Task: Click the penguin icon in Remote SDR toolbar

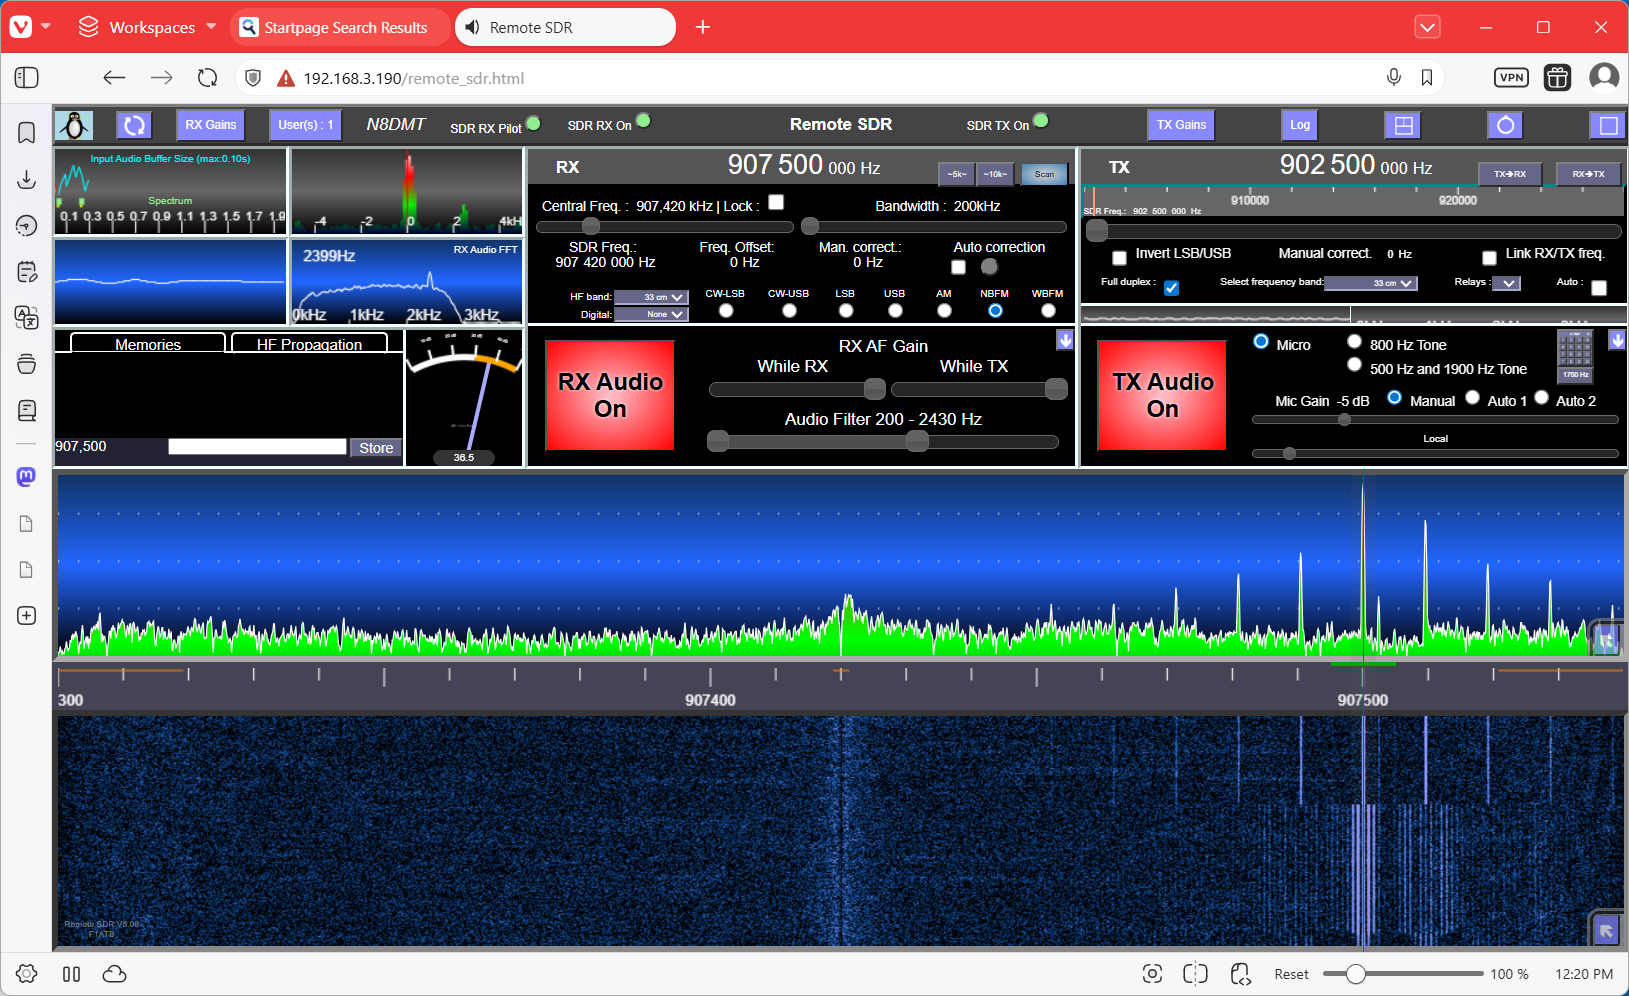Action: coord(73,125)
